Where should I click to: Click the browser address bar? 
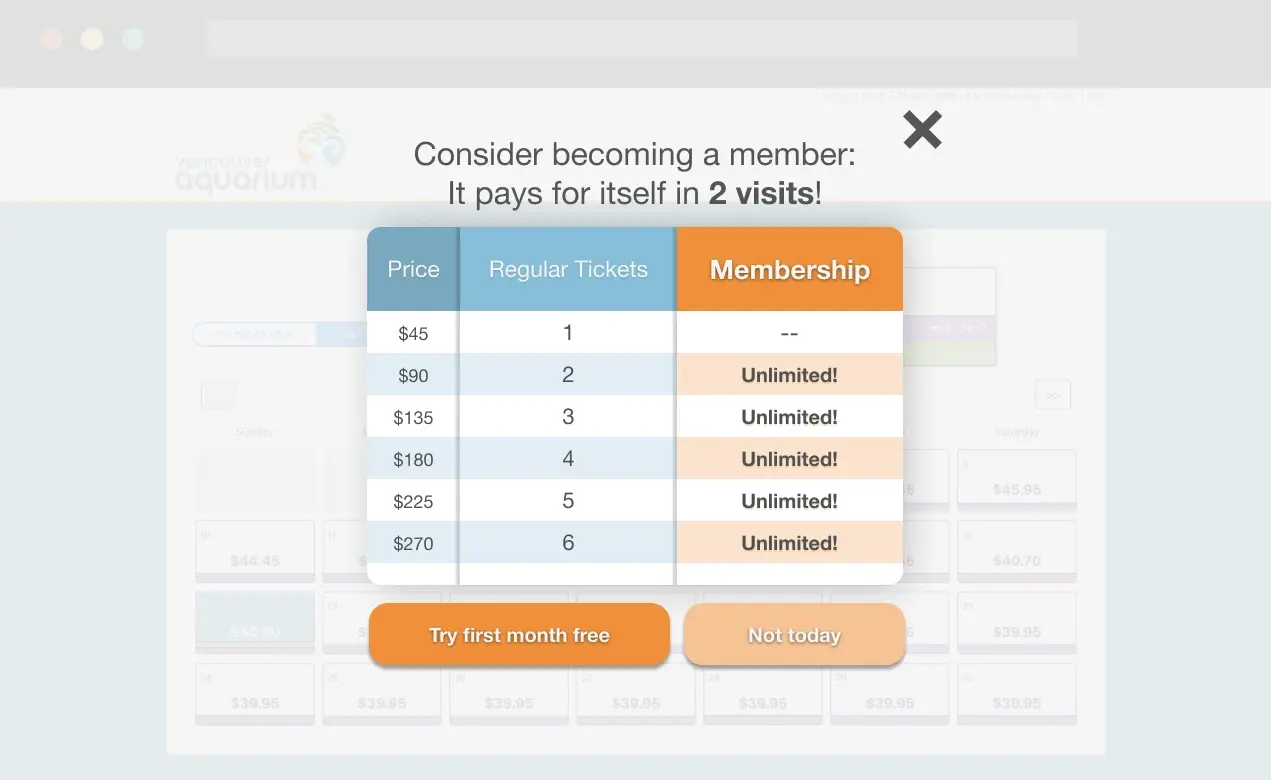(641, 38)
